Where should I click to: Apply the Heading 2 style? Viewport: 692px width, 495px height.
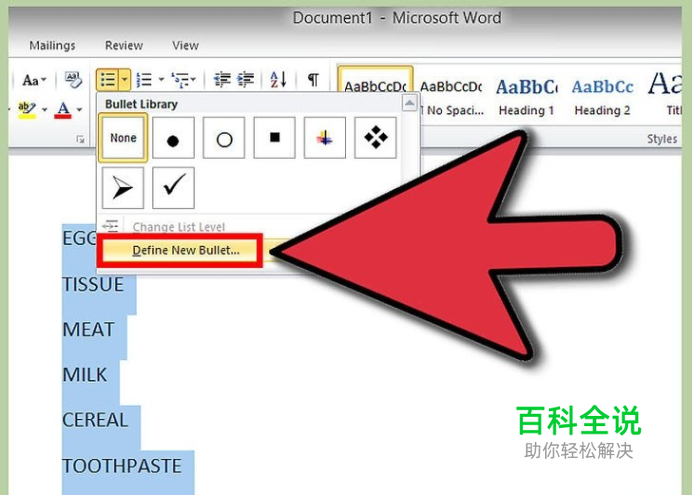point(602,97)
